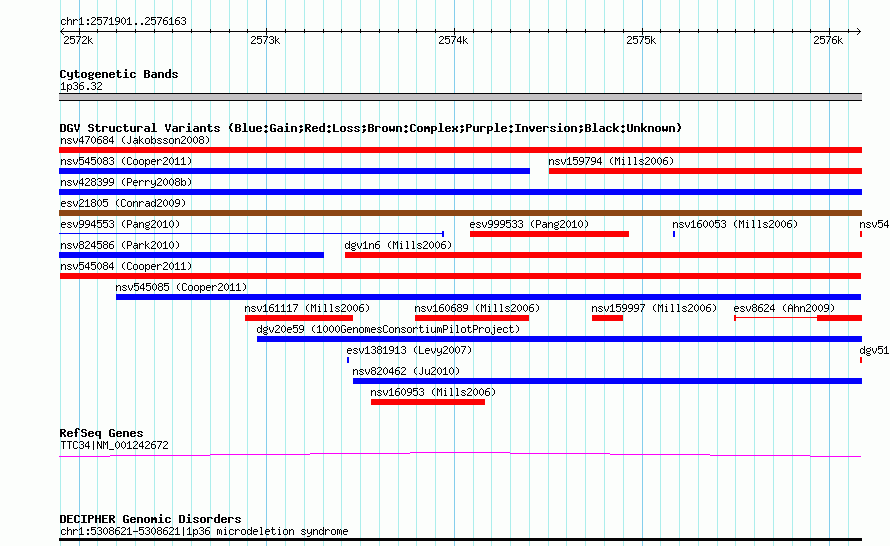The height and width of the screenshot is (546, 890).
Task: Click the Cytogenetic Bands track title
Action: (119, 74)
